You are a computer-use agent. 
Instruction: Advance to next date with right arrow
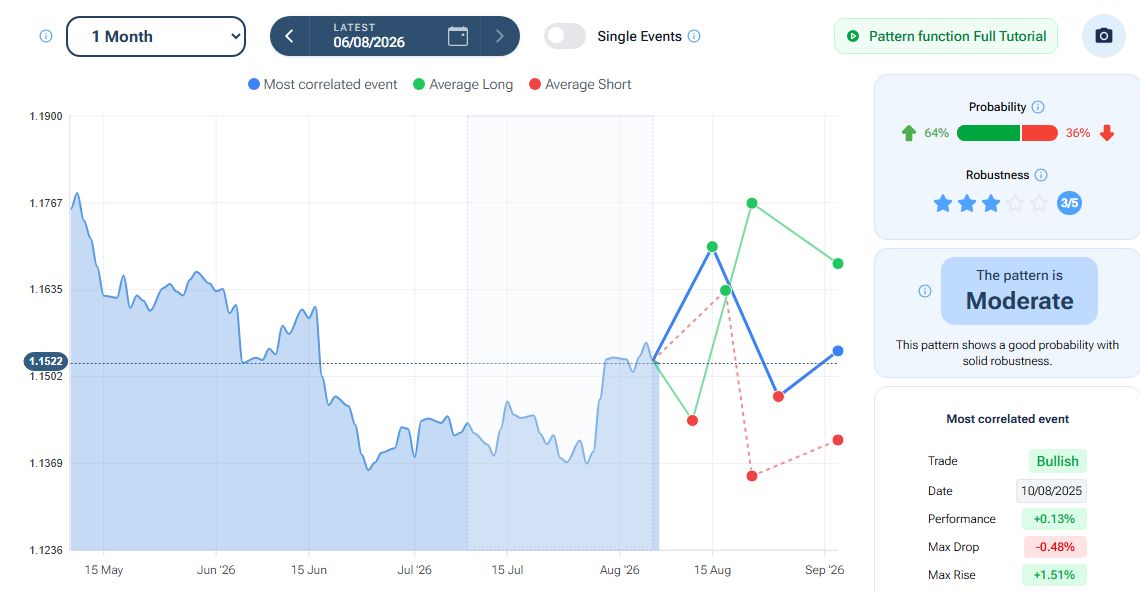click(499, 36)
